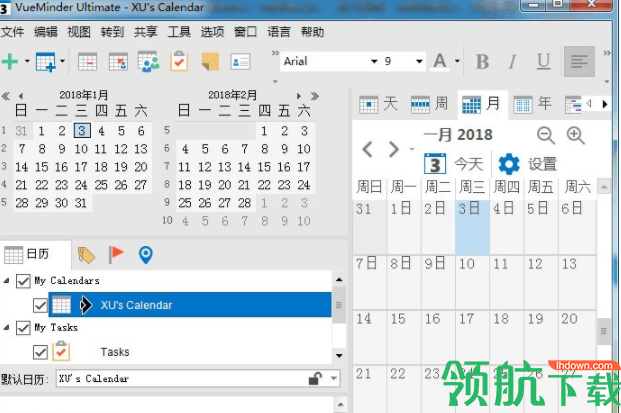This screenshot has width=621, height=413.
Task: Click the 今天 today button
Action: coord(454,164)
